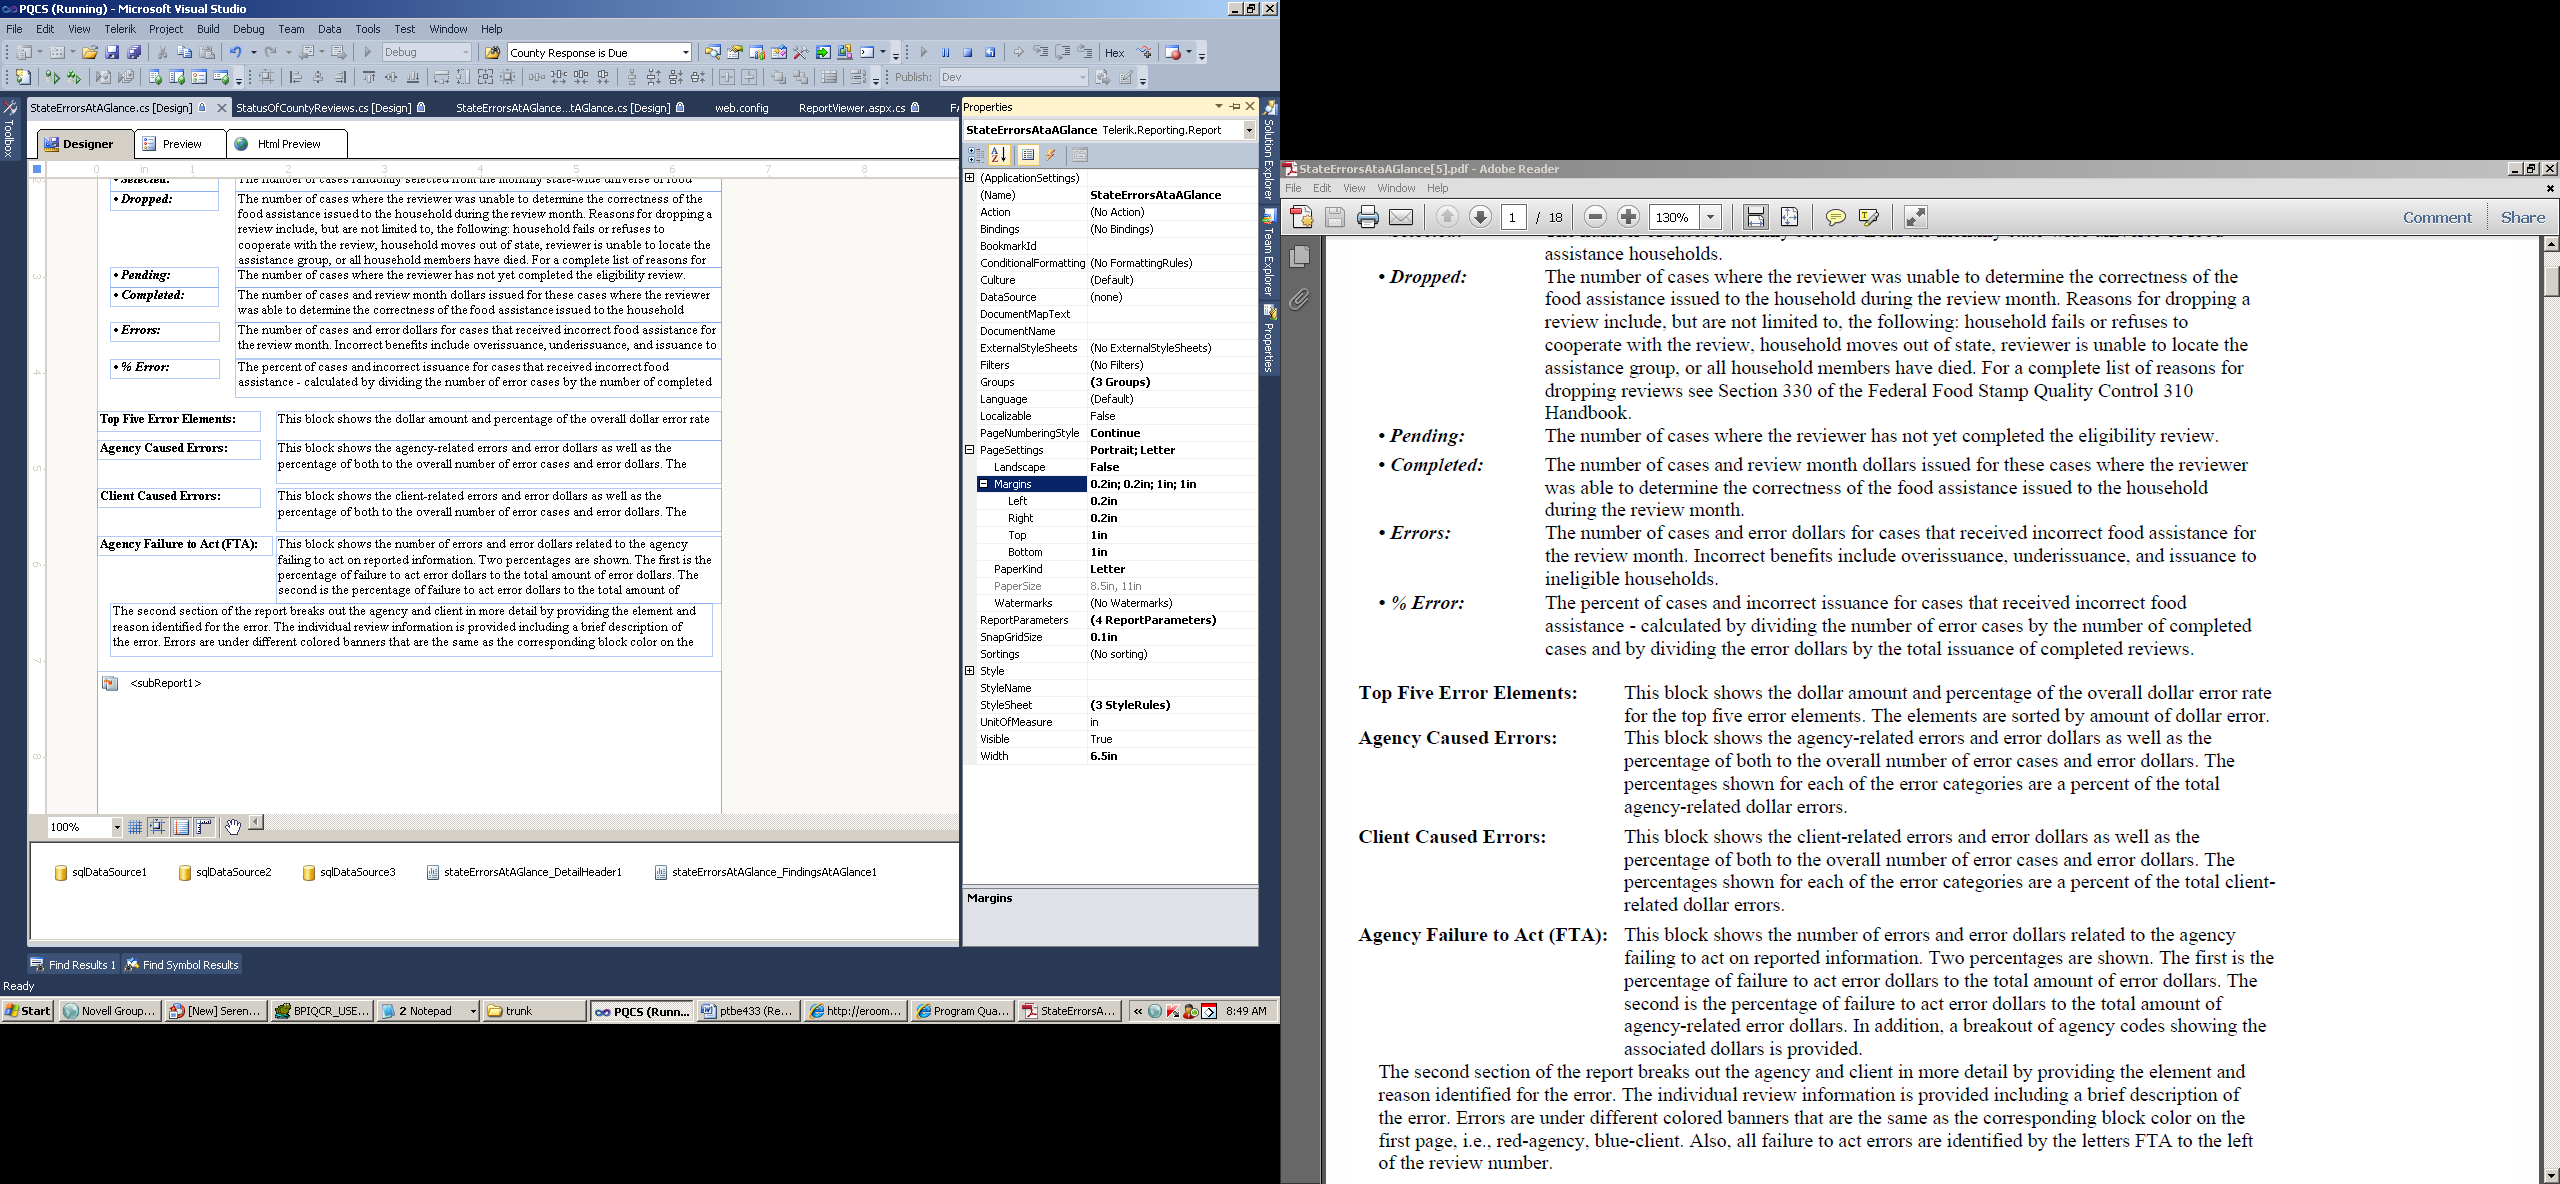This screenshot has height=1184, width=2560.
Task: Open the Comment pane in Adobe Reader
Action: click(x=2436, y=217)
